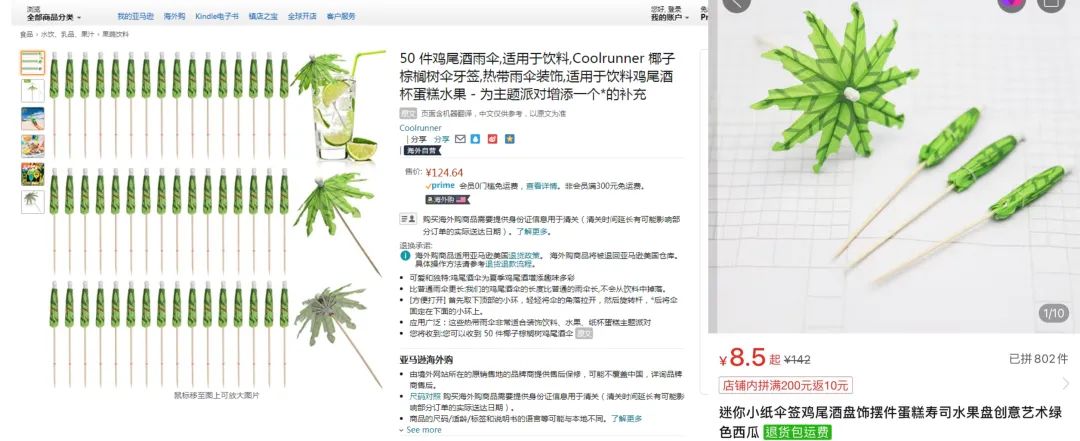This screenshot has width=1080, height=441.
Task: Open the Coolrunner brand link
Action: [420, 128]
